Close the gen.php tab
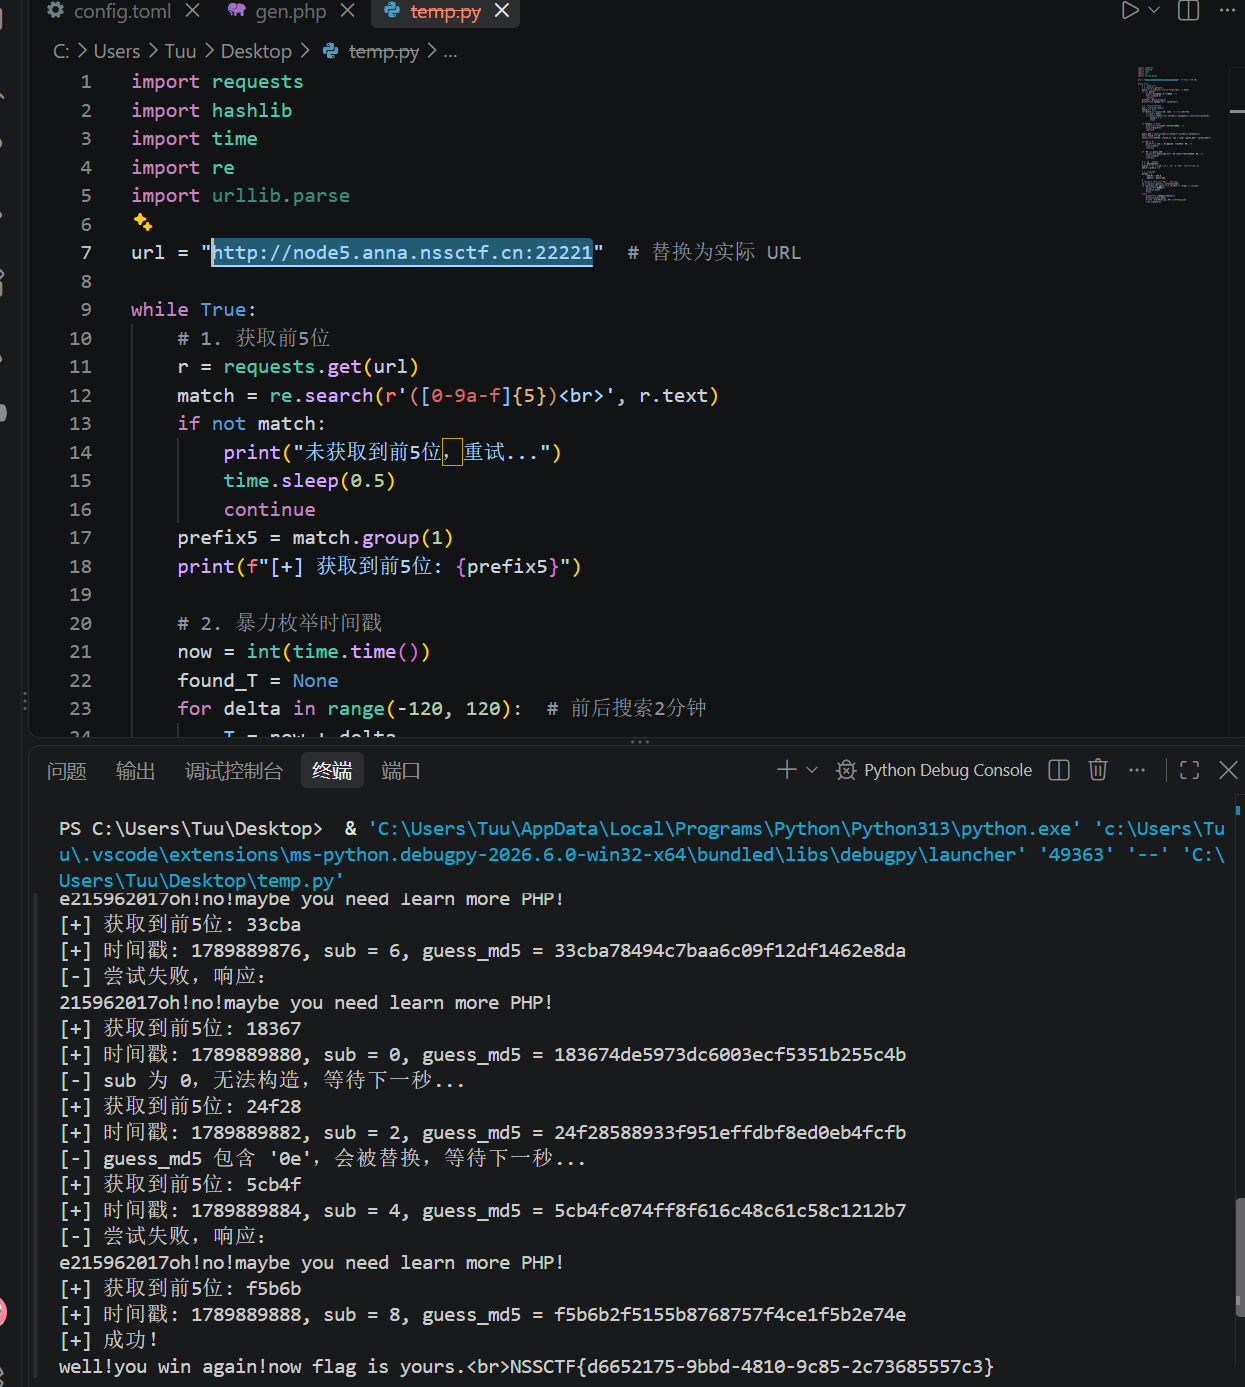 [x=347, y=11]
